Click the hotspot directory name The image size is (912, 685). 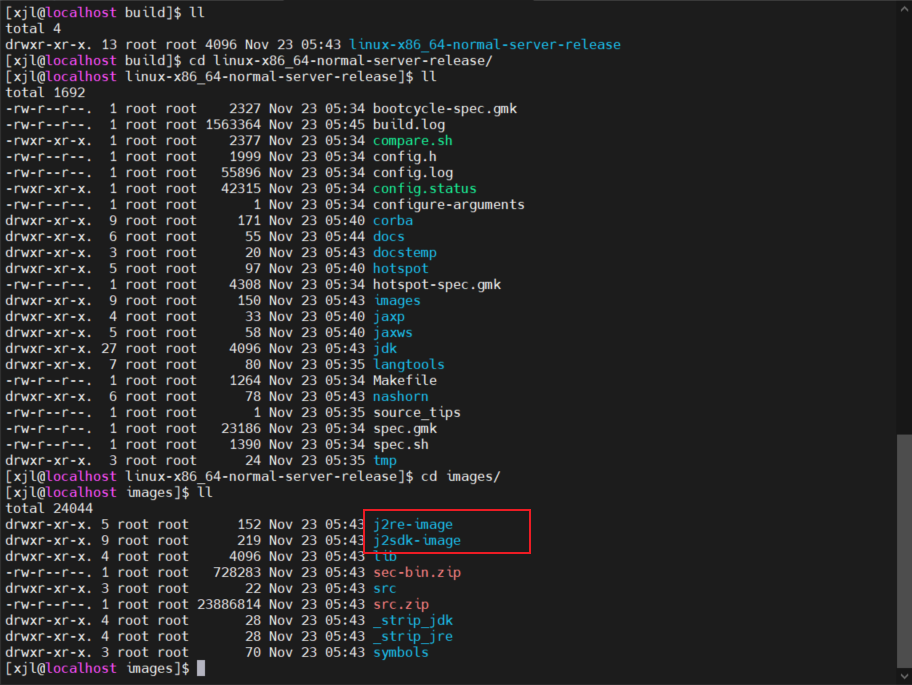coord(401,269)
